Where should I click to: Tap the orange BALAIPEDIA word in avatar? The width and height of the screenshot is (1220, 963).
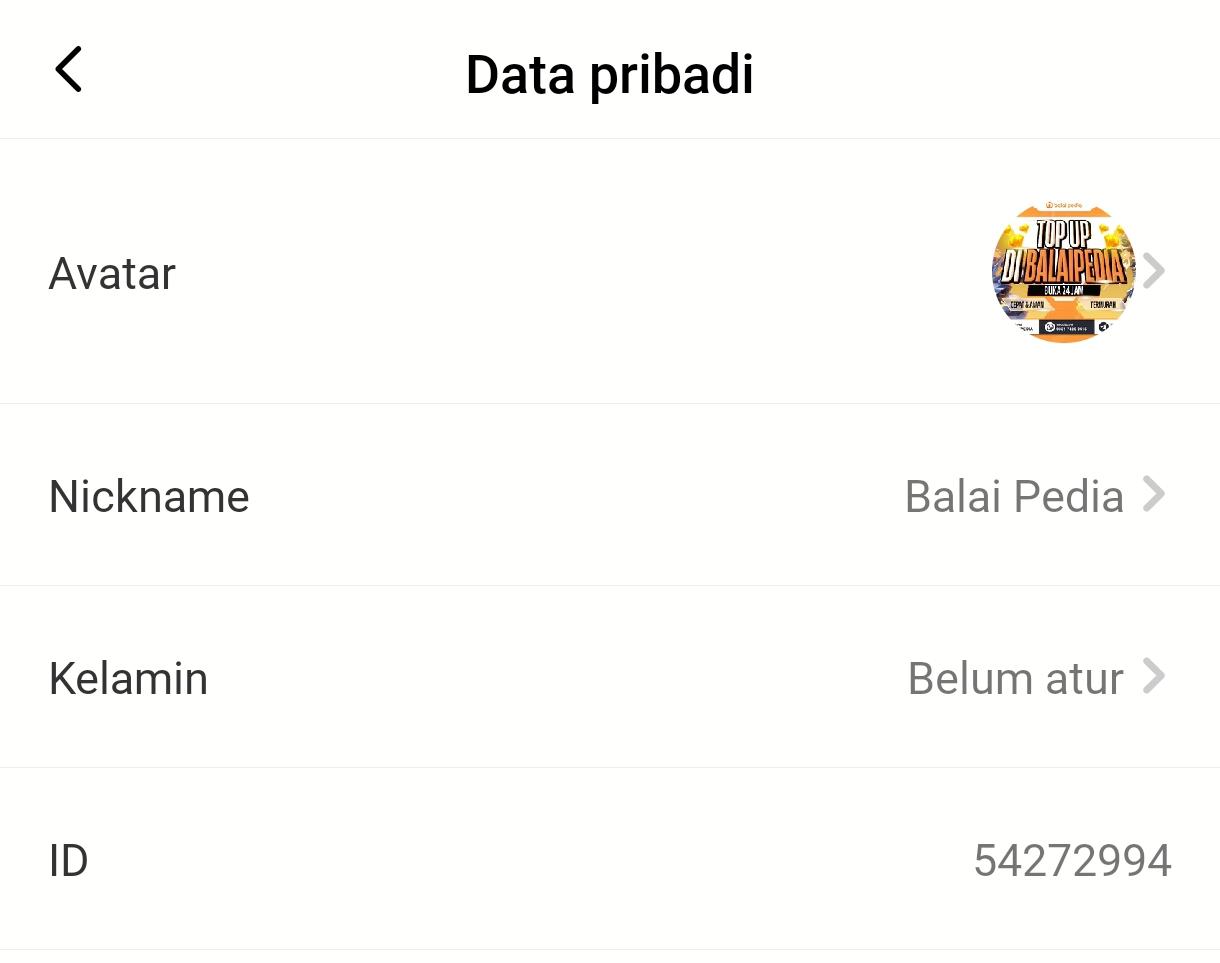coord(1075,267)
